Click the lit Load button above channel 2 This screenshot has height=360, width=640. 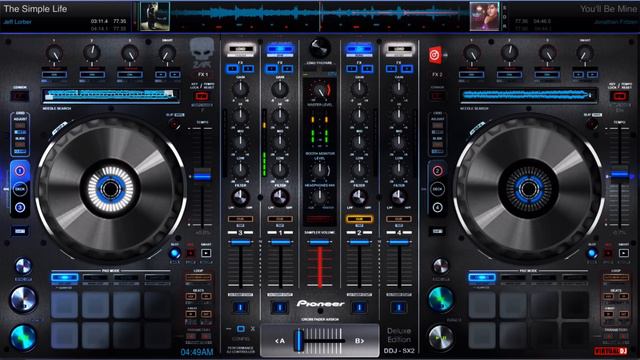pos(359,49)
